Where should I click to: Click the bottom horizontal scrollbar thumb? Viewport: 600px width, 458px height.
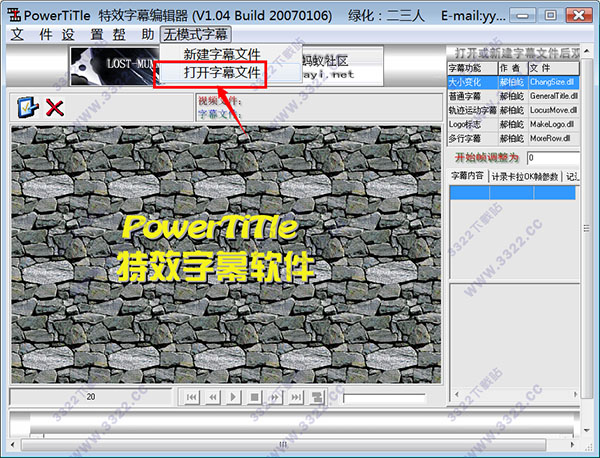click(x=284, y=445)
